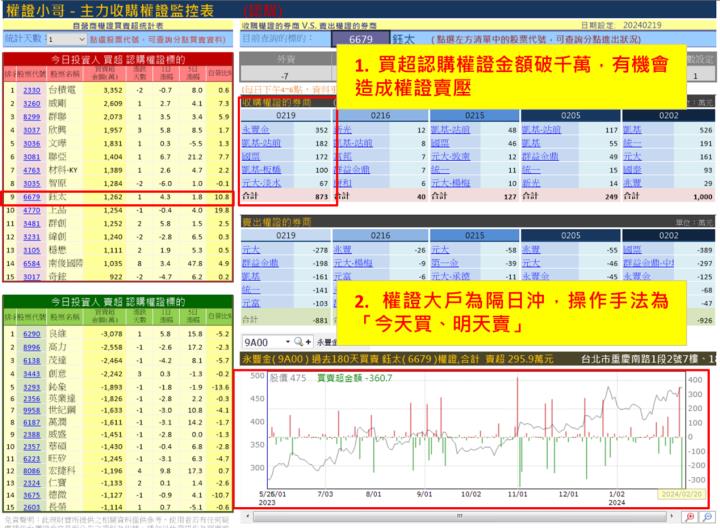
Task: Click broker 元大-楊梅 in 0216 sell column
Action: [353, 263]
